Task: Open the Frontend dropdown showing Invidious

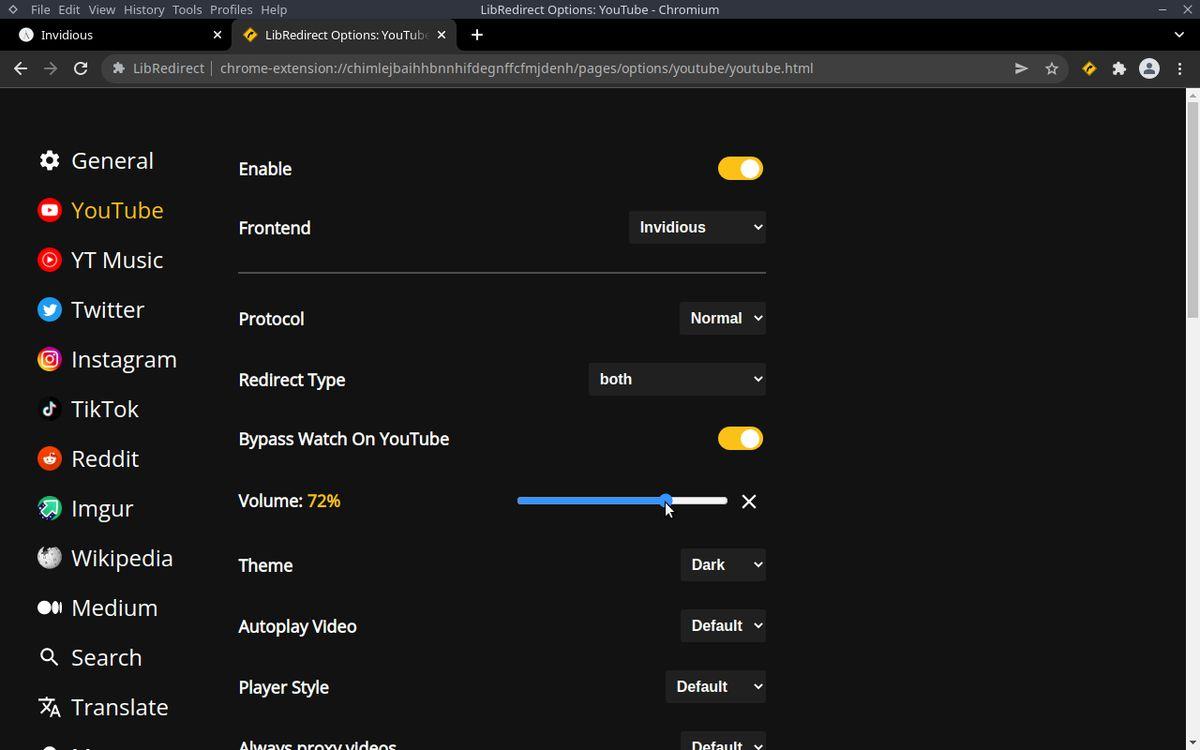Action: pos(697,227)
